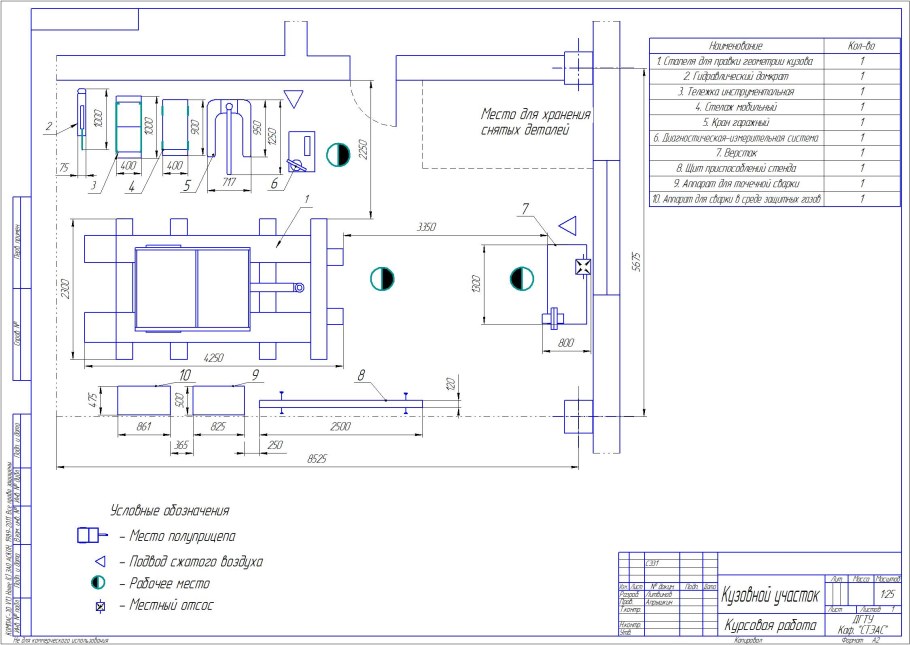The image size is (910, 645).
Task: Select table row '7. Верстак'
Action: (735, 152)
